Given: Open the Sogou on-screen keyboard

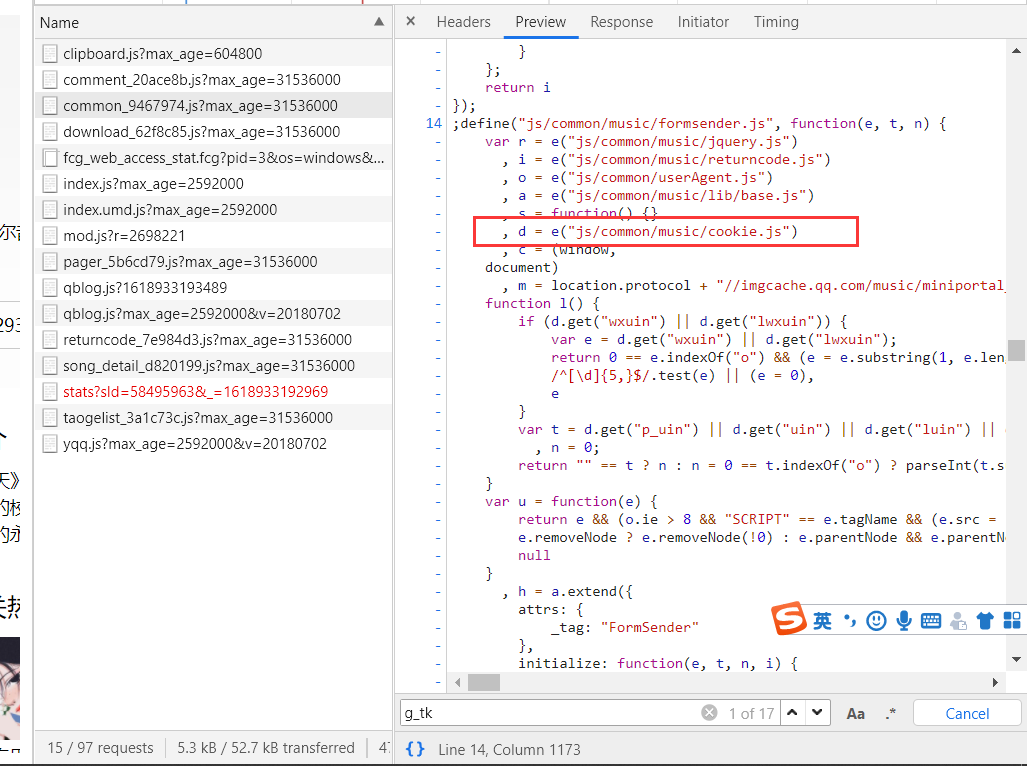Looking at the screenshot, I should coord(931,620).
